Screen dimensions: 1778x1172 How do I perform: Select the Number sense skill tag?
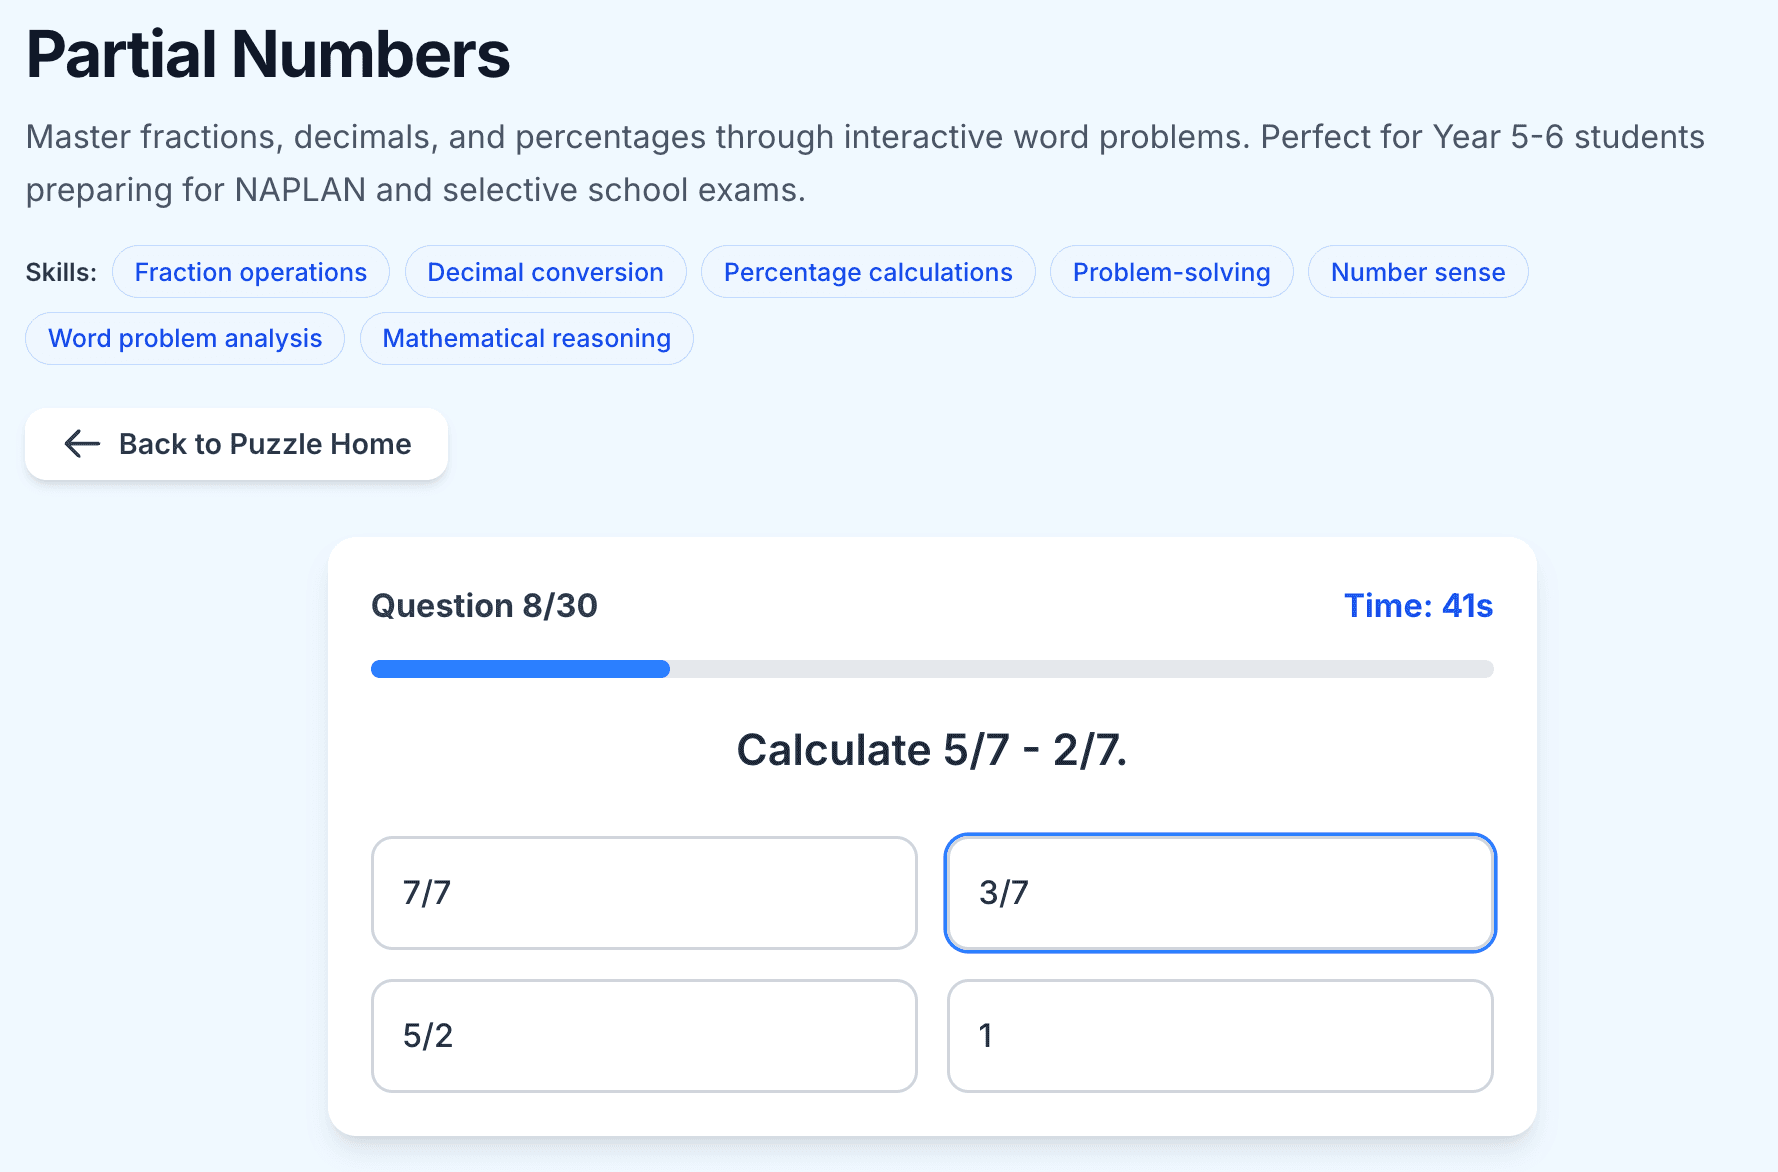point(1417,271)
